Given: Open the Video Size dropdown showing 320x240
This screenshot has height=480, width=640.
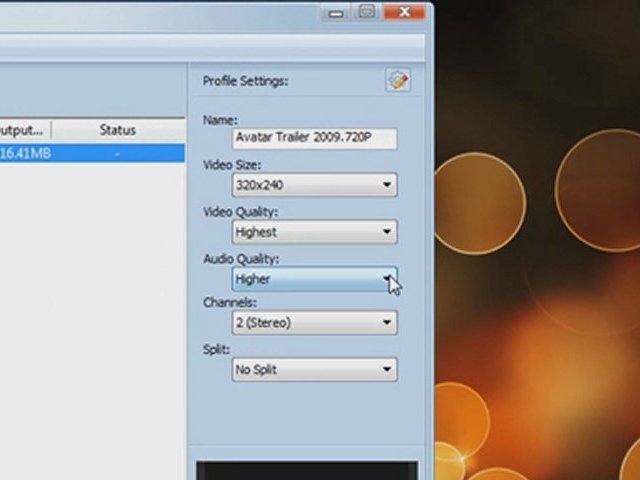Looking at the screenshot, I should (x=314, y=185).
